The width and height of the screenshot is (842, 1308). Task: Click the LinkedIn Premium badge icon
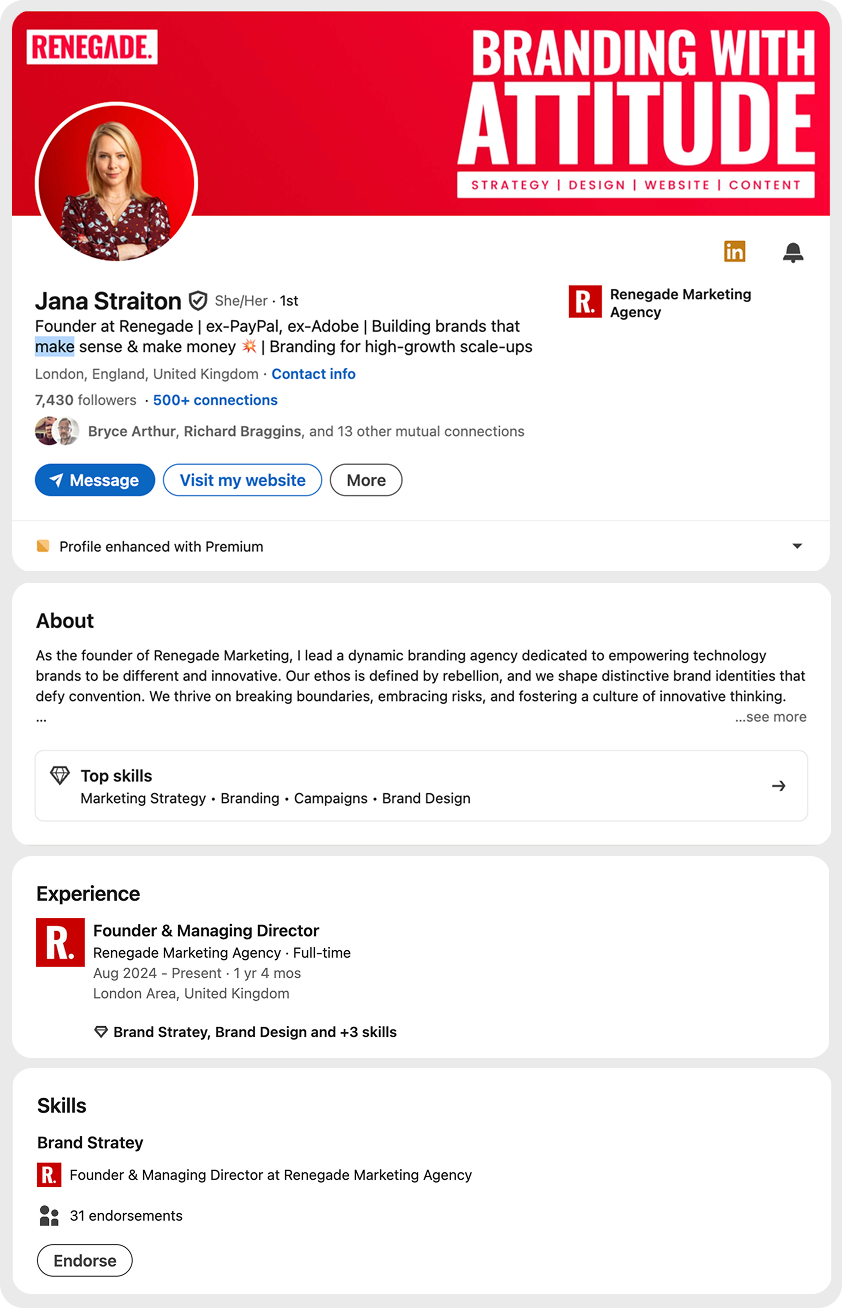pos(735,252)
